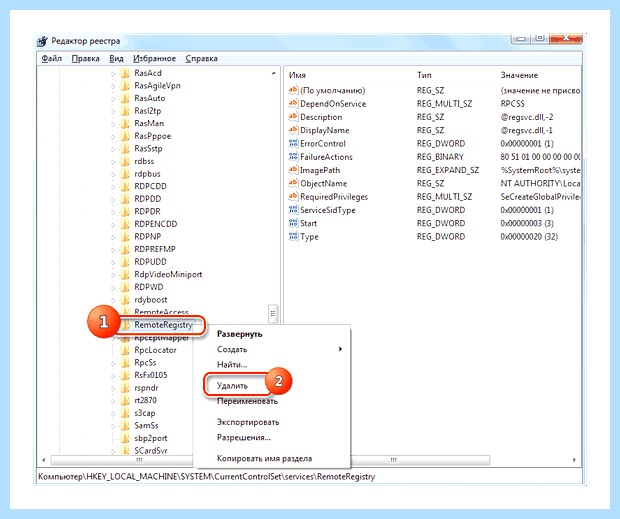Click the folder icon beside SamSs
Viewport: 620px width, 519px height.
click(125, 426)
